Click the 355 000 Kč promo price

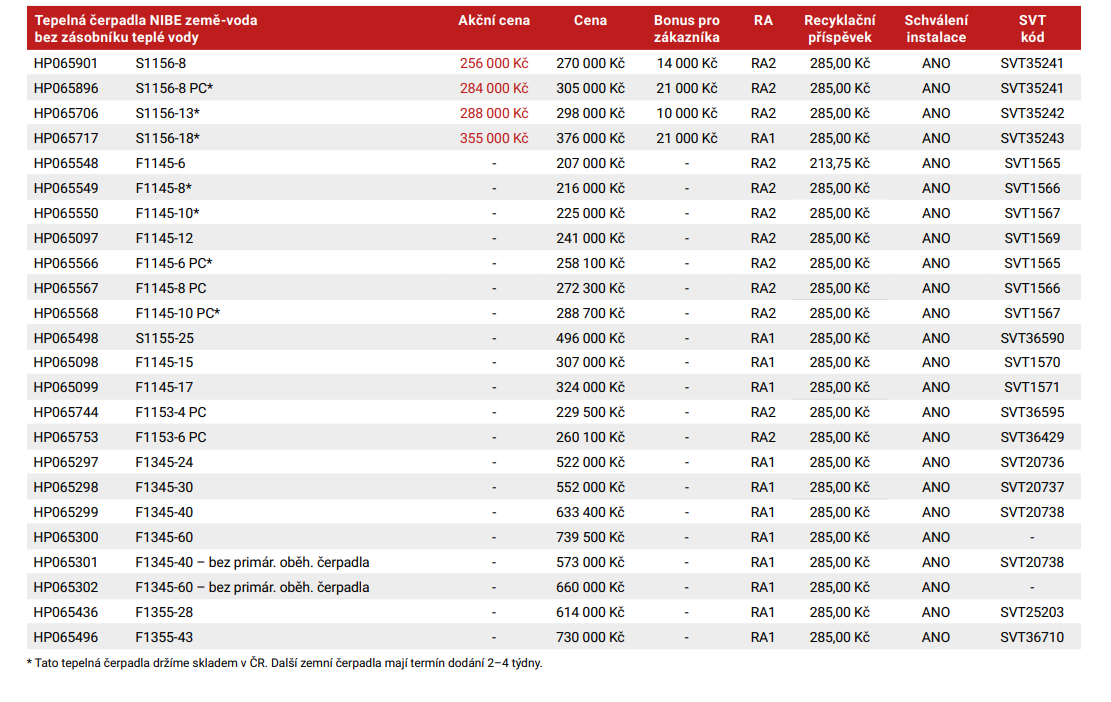[x=494, y=138]
